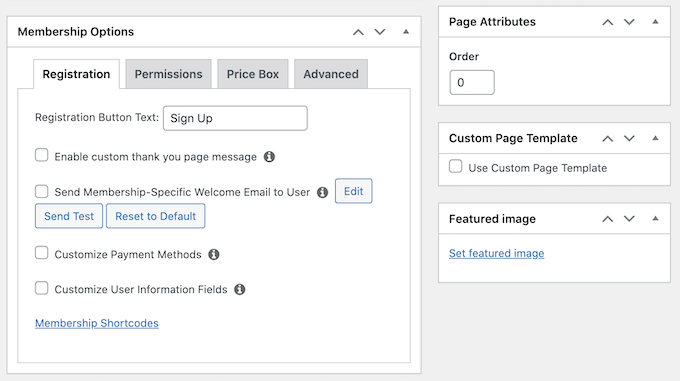
Task: Click the Page Attributes panel title
Action: click(x=492, y=22)
